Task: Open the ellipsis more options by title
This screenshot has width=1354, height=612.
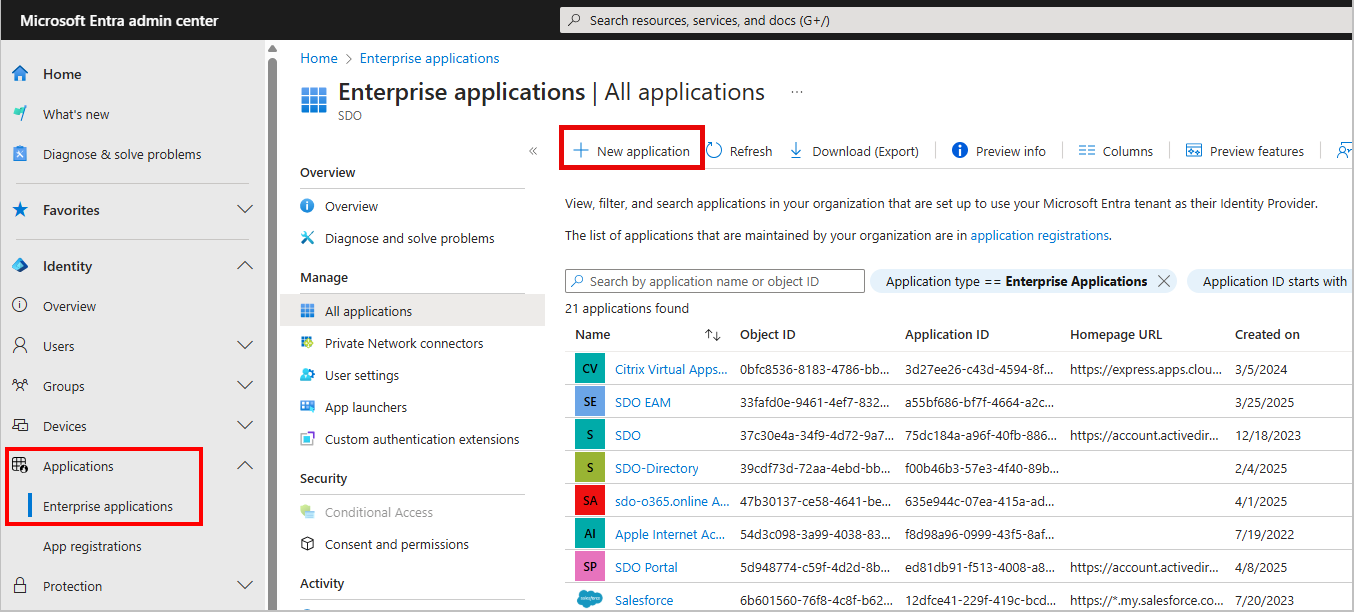Action: pos(797,92)
